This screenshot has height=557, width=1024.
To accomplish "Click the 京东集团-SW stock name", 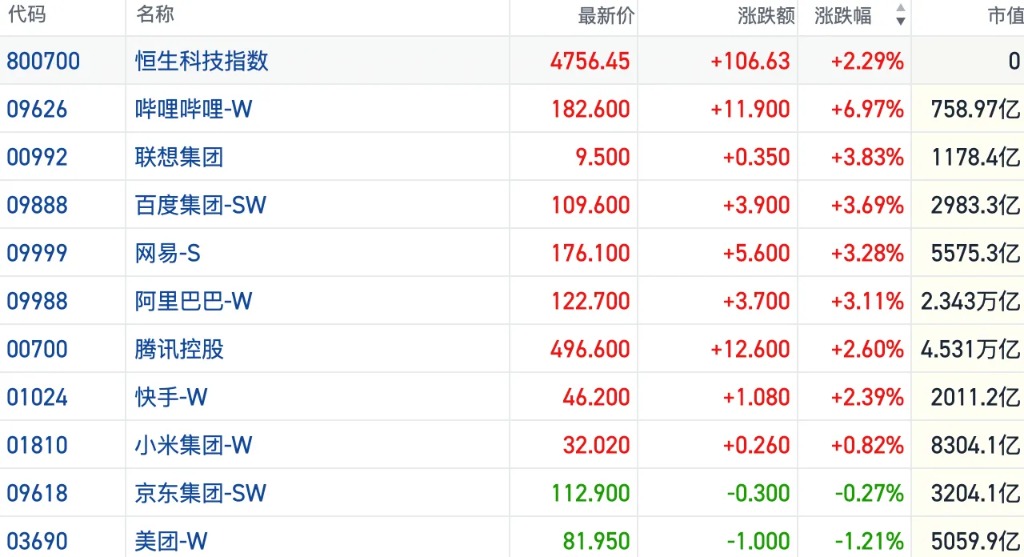I will (x=201, y=493).
